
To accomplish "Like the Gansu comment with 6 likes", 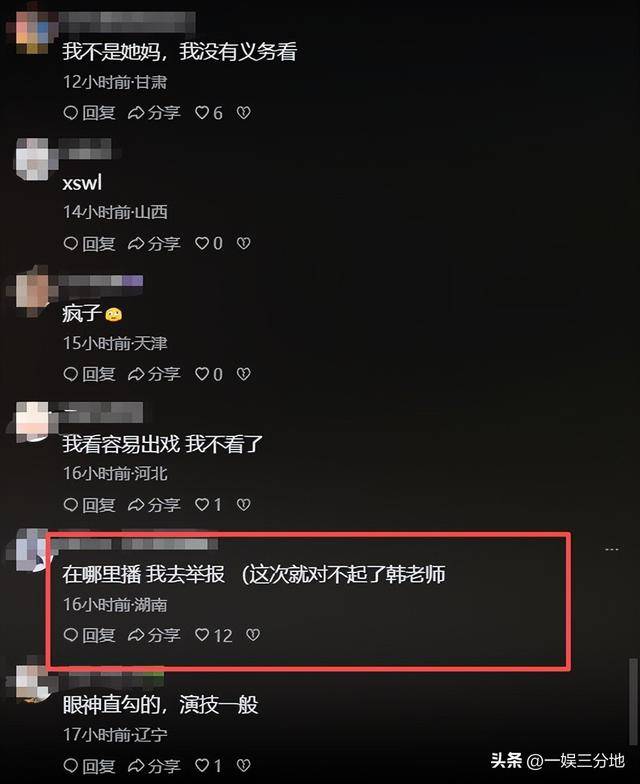I will (208, 112).
